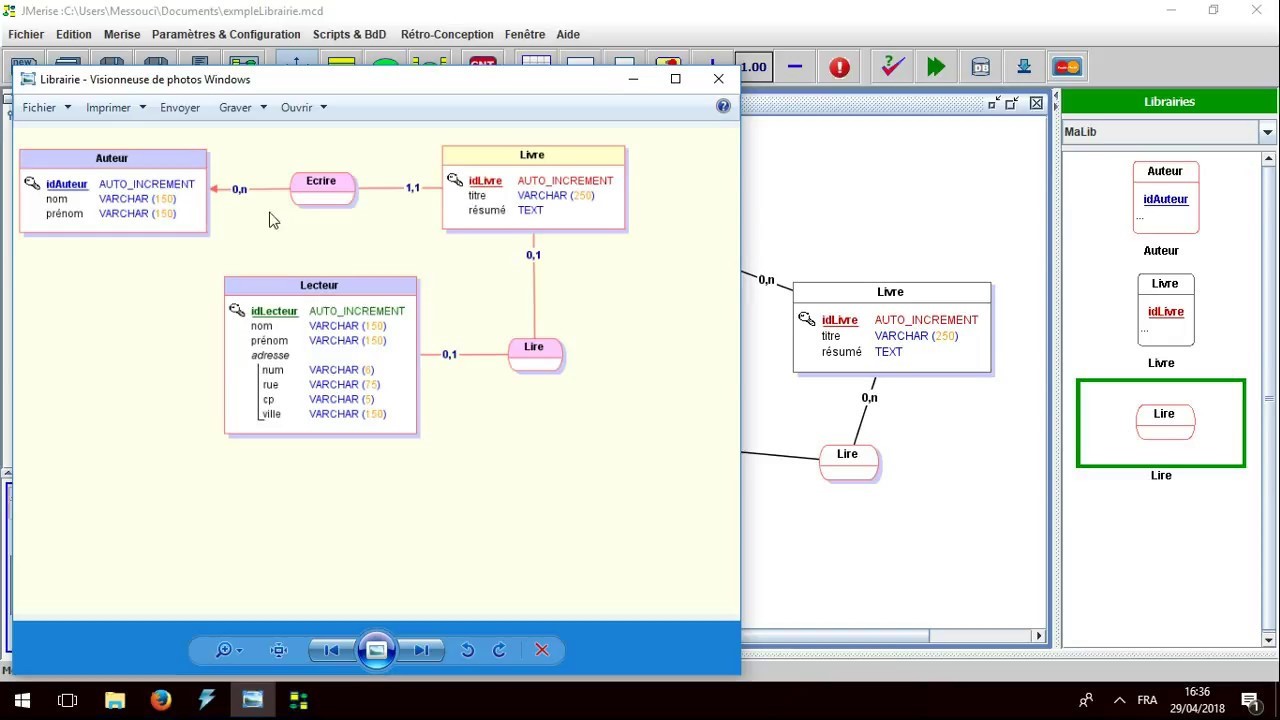Open the Fichier menu in JMerise

pos(26,34)
